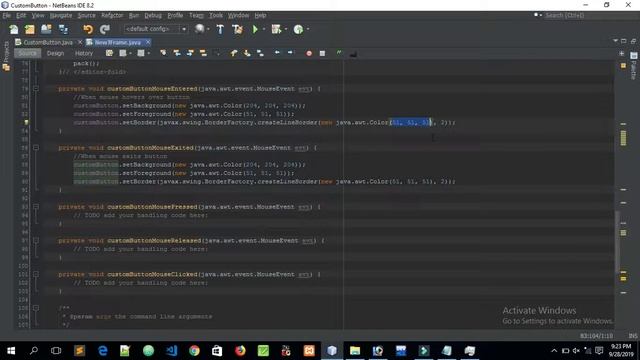640x360 pixels.
Task: Click the vertical editor scrollbar thumb
Action: [617, 243]
